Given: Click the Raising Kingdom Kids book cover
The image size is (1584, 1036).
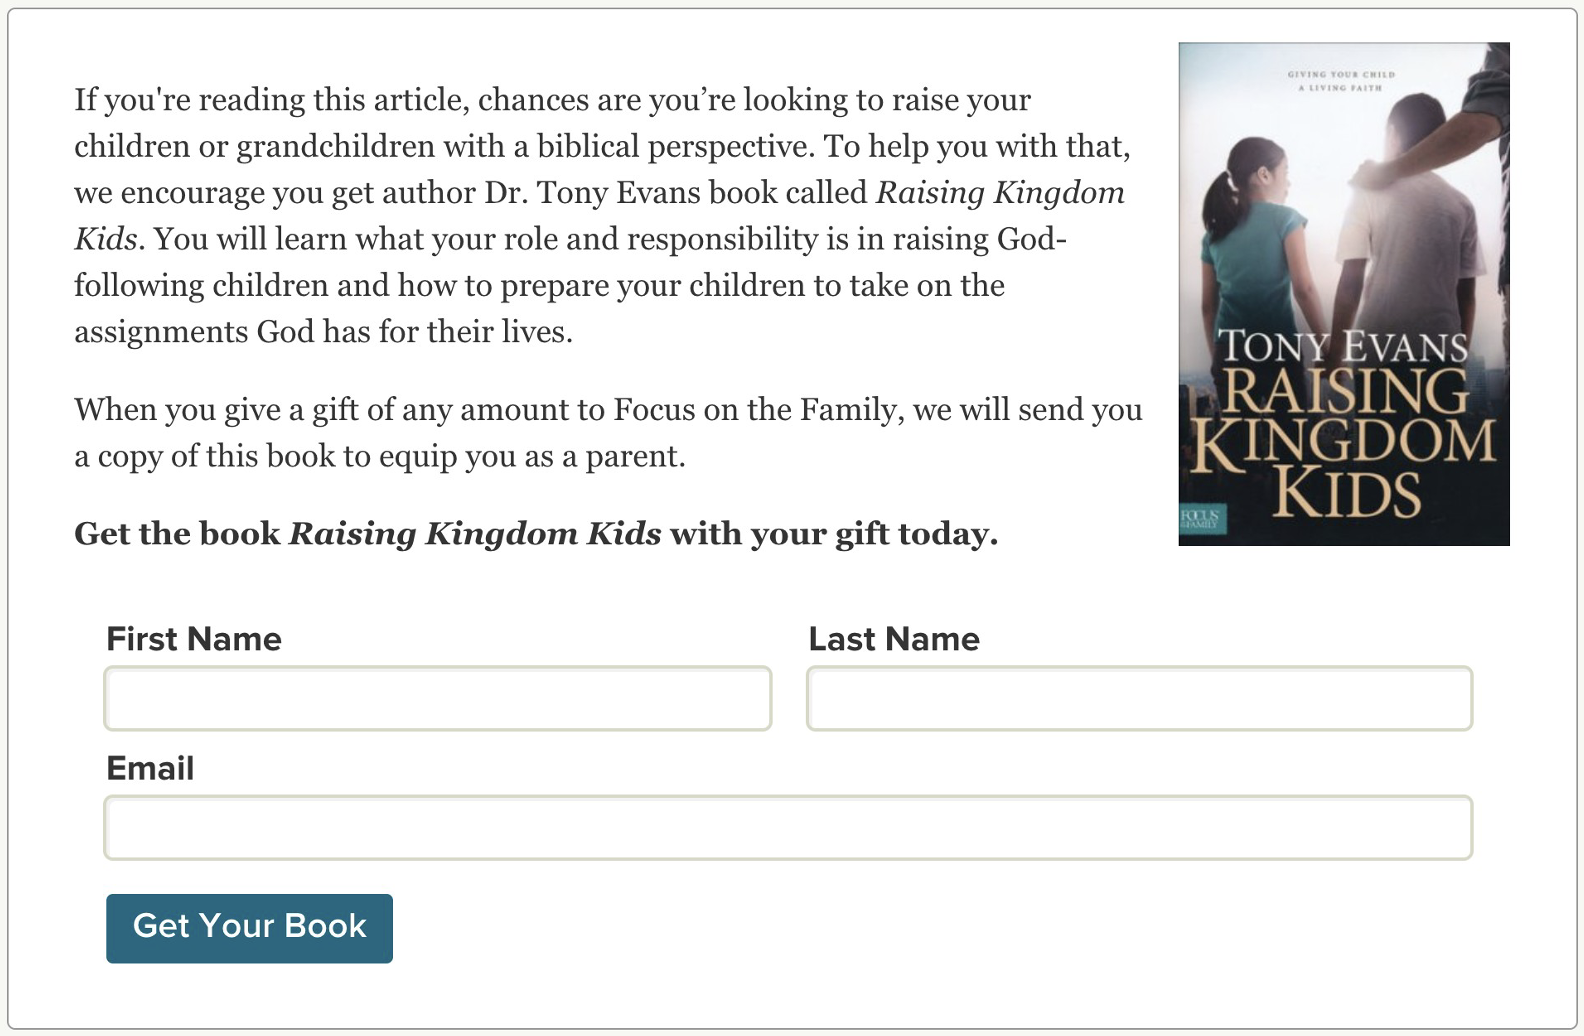Looking at the screenshot, I should point(1343,293).
